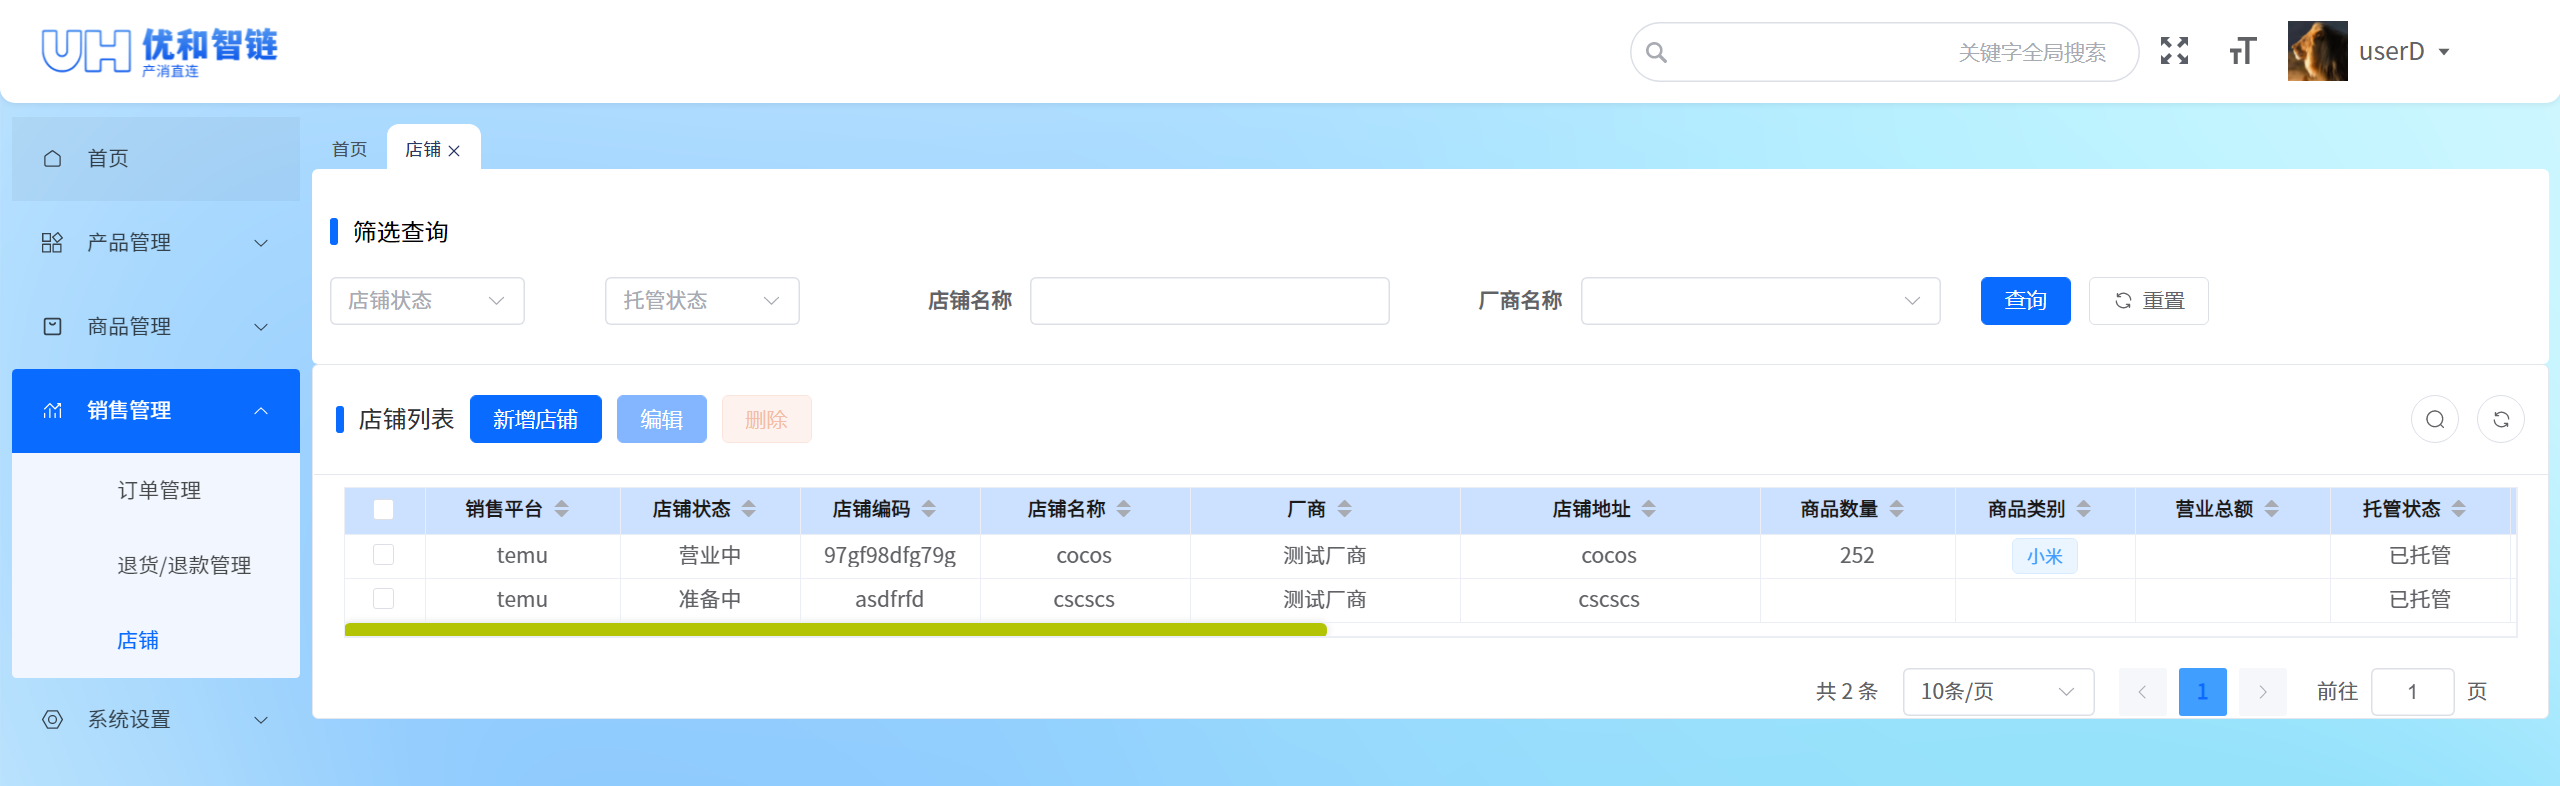Click the green horizontal table scrollbar

coord(835,630)
